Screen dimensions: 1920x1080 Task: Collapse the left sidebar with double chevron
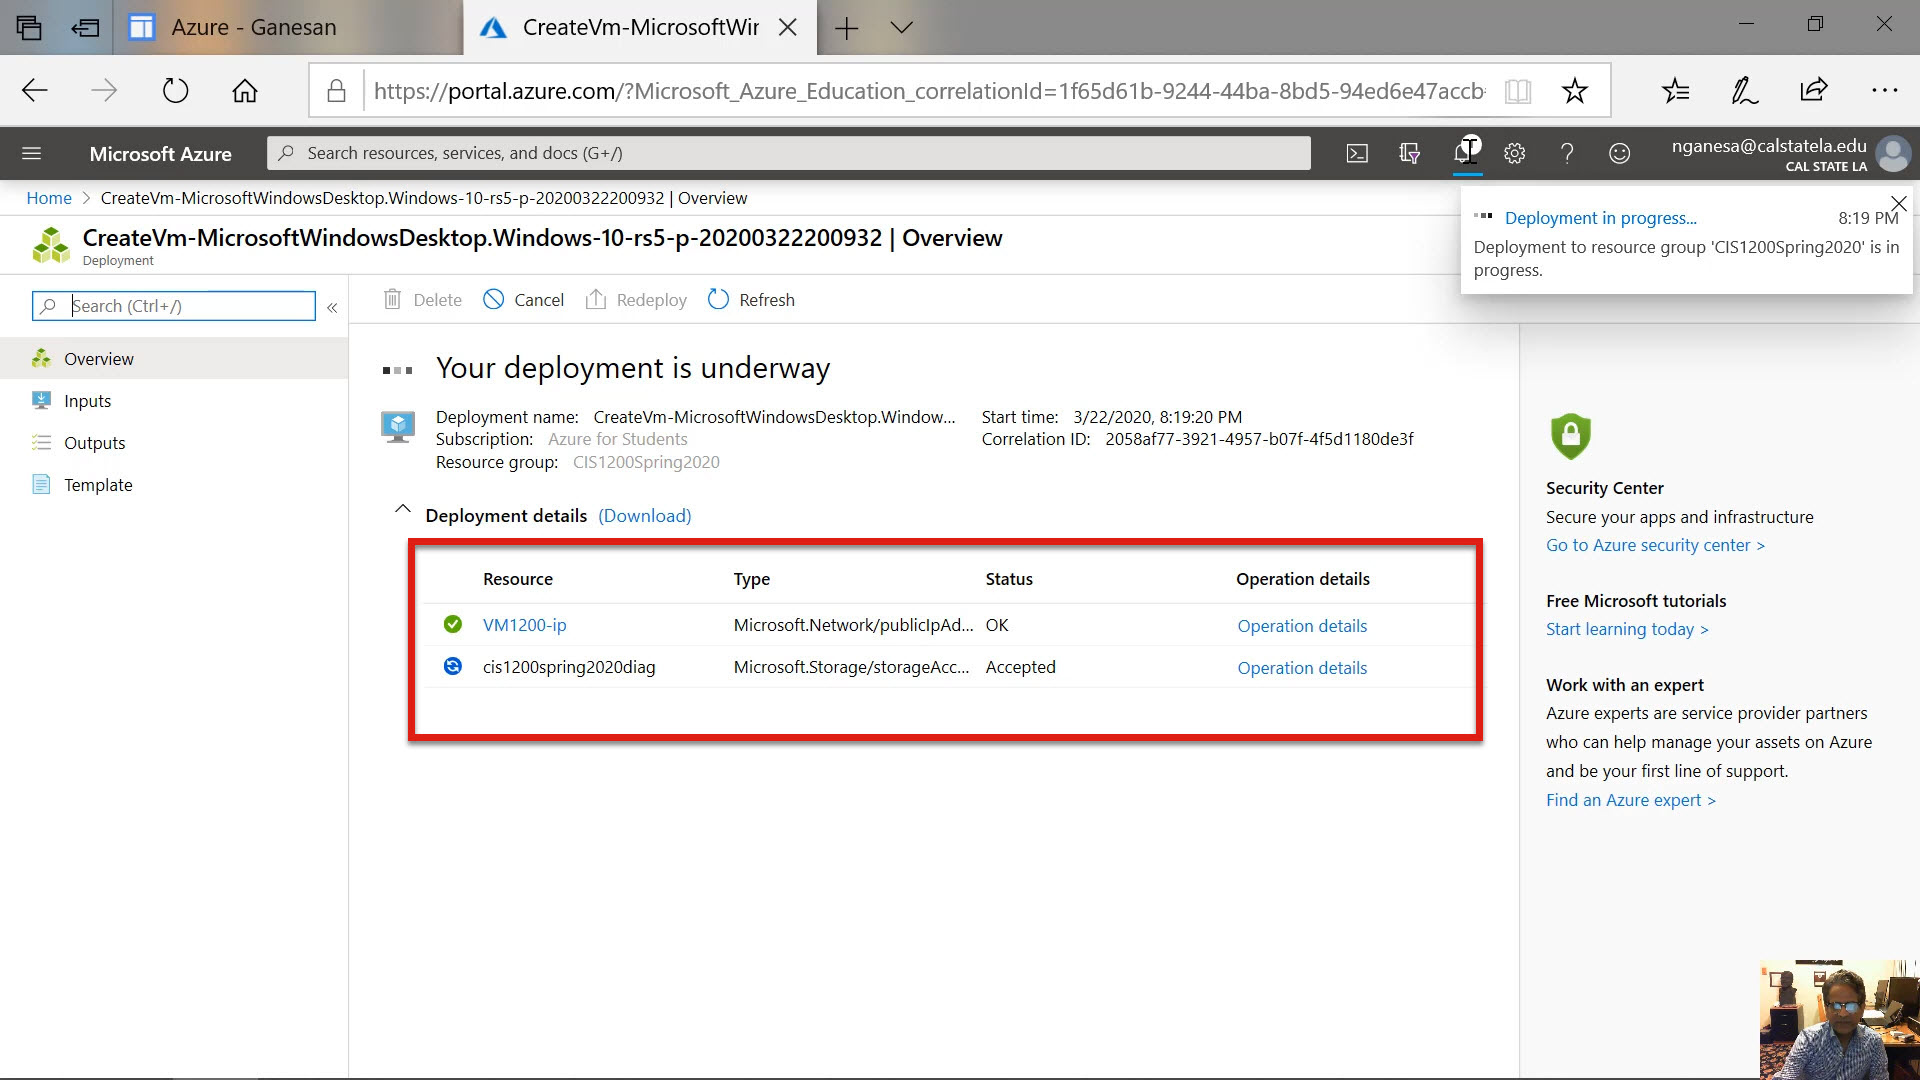click(332, 308)
